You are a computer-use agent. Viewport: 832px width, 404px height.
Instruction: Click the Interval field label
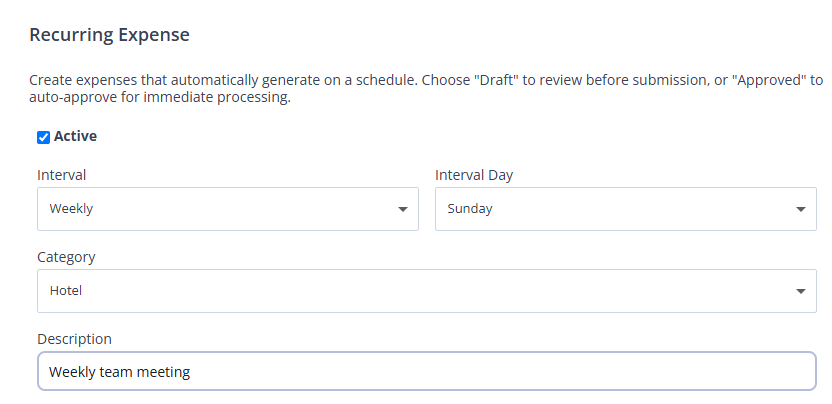[62, 175]
